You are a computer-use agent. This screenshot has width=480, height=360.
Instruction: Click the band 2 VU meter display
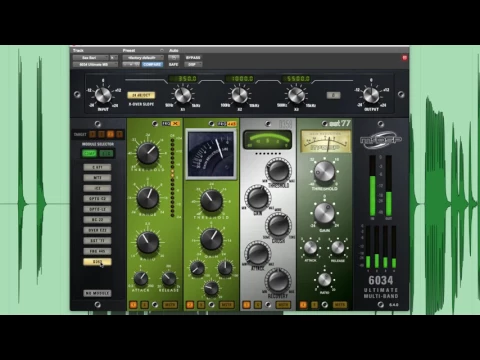pos(211,154)
